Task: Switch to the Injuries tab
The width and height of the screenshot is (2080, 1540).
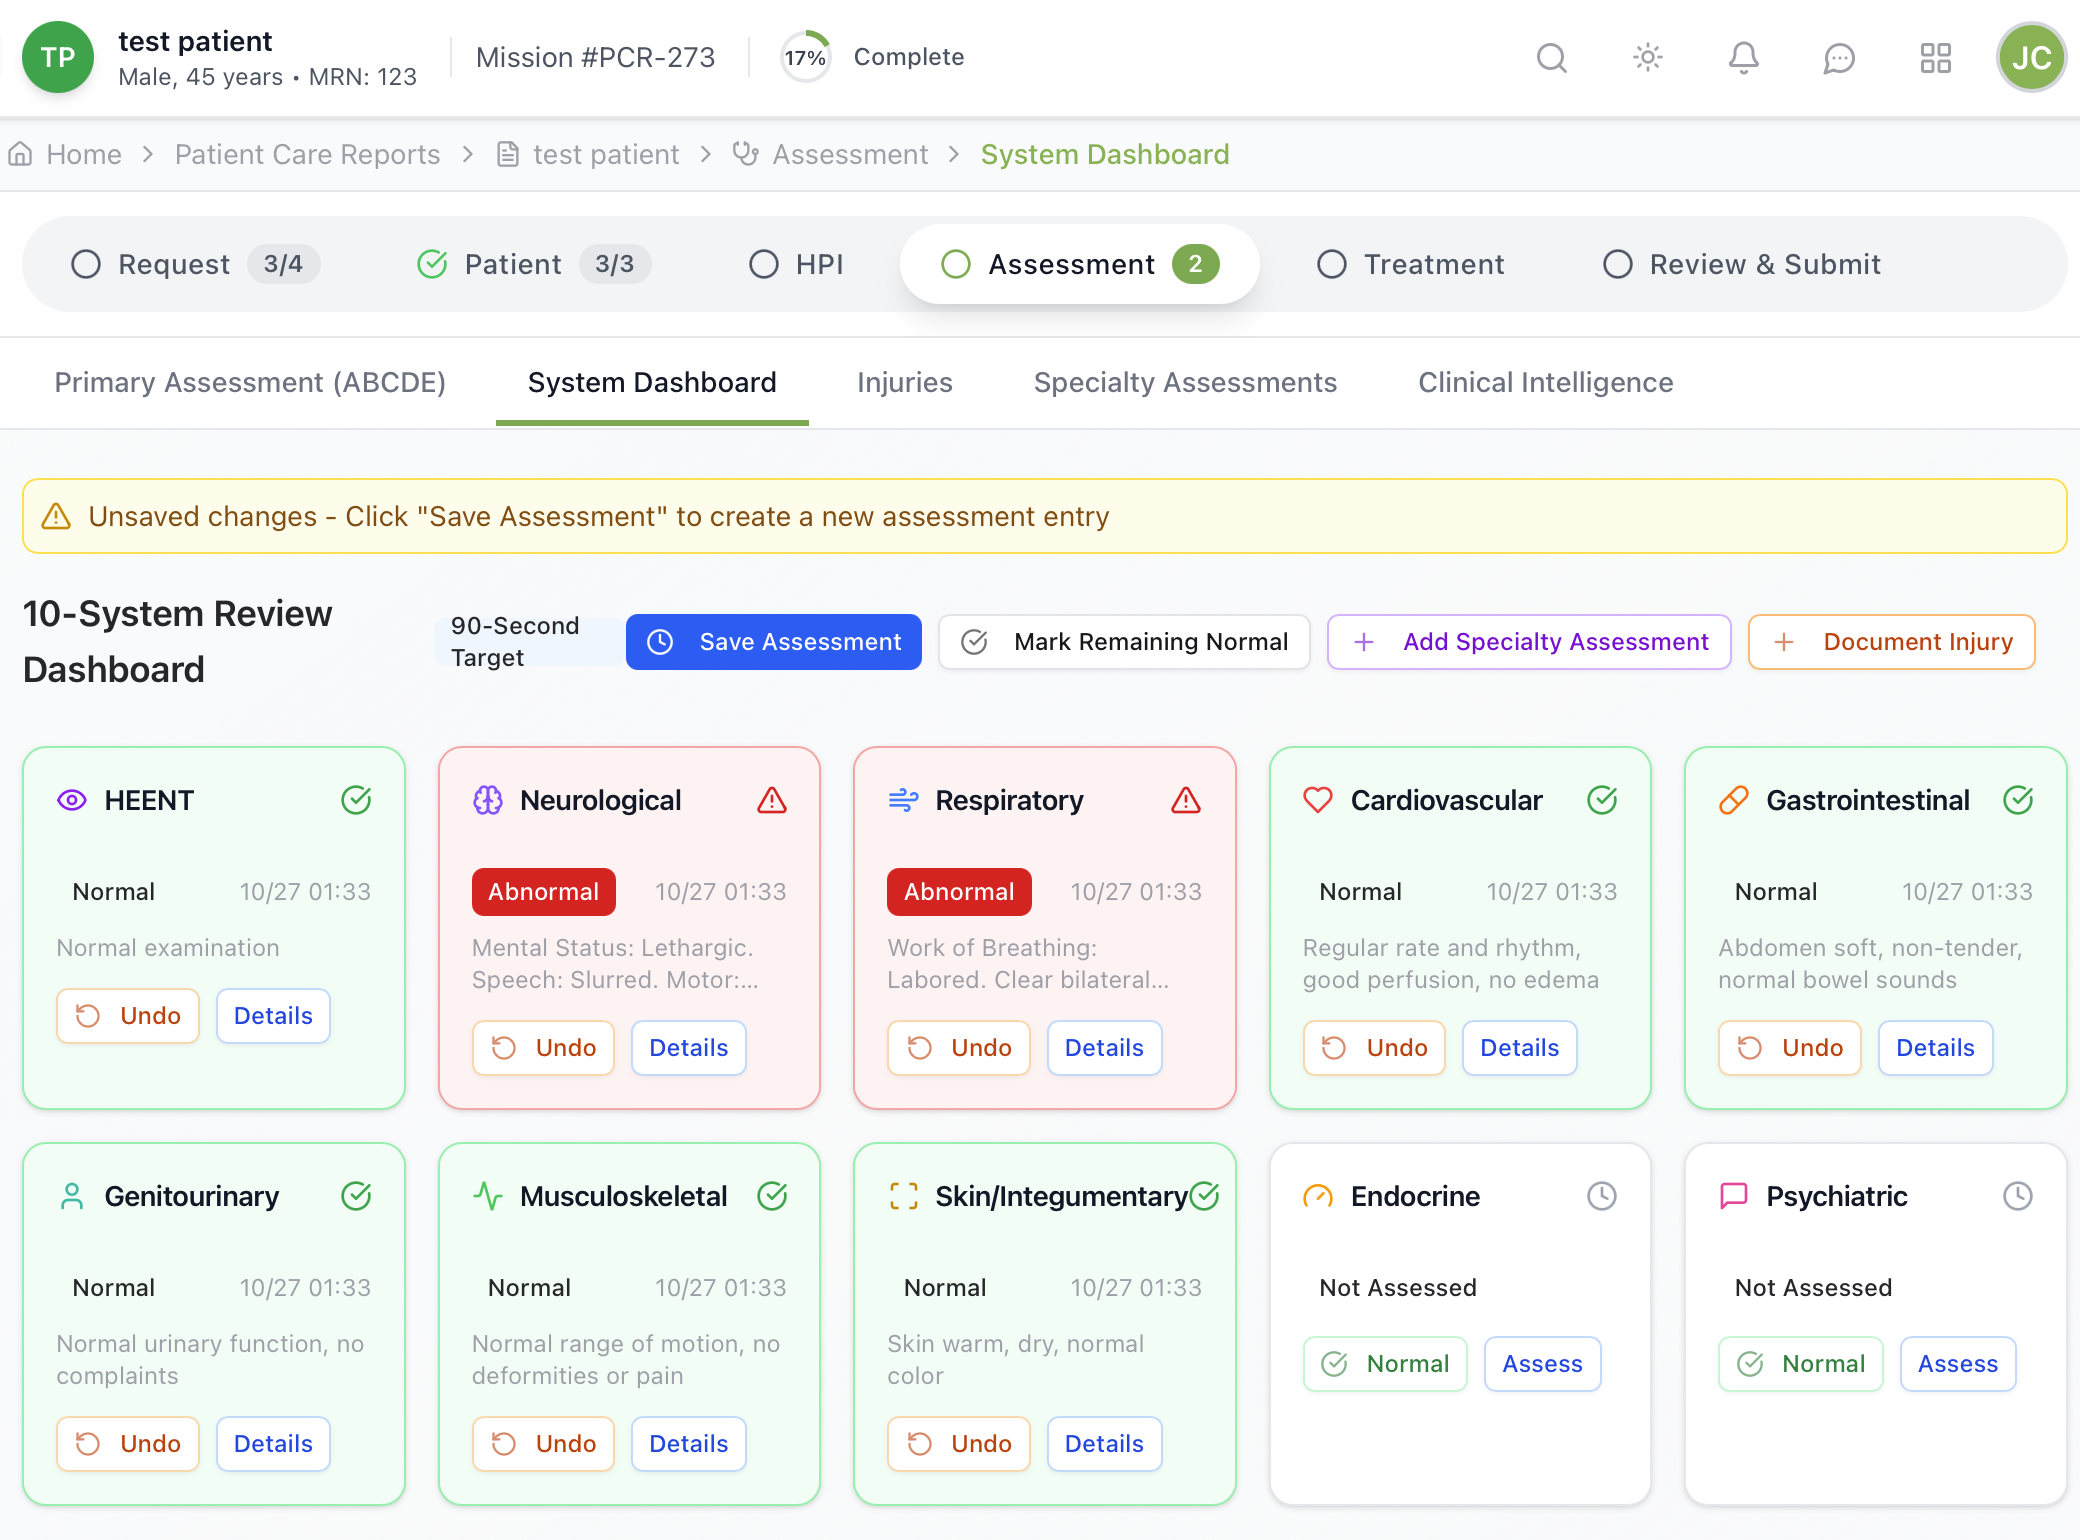Action: pyautogui.click(x=904, y=382)
